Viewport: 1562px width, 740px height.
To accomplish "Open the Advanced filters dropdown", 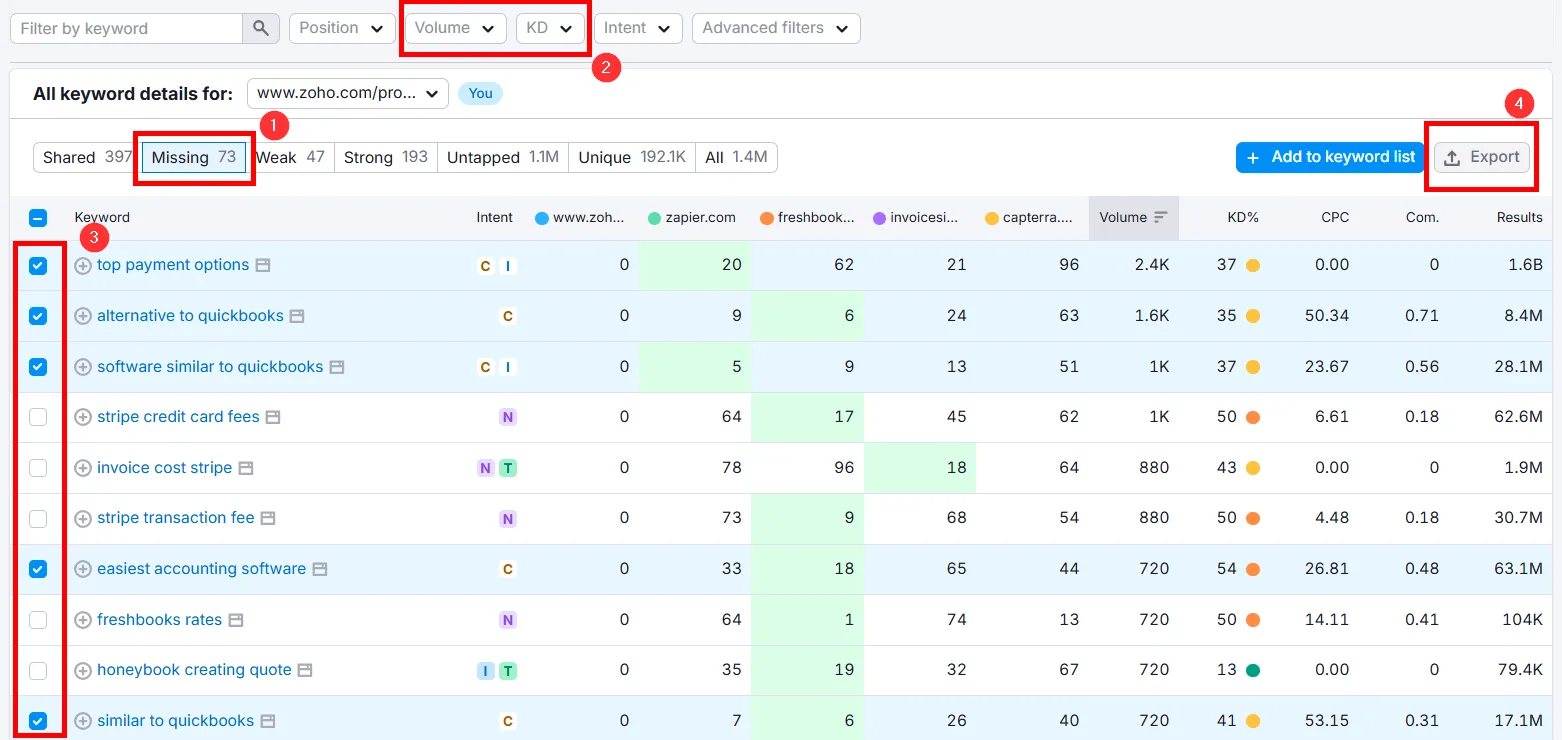I will (x=776, y=28).
